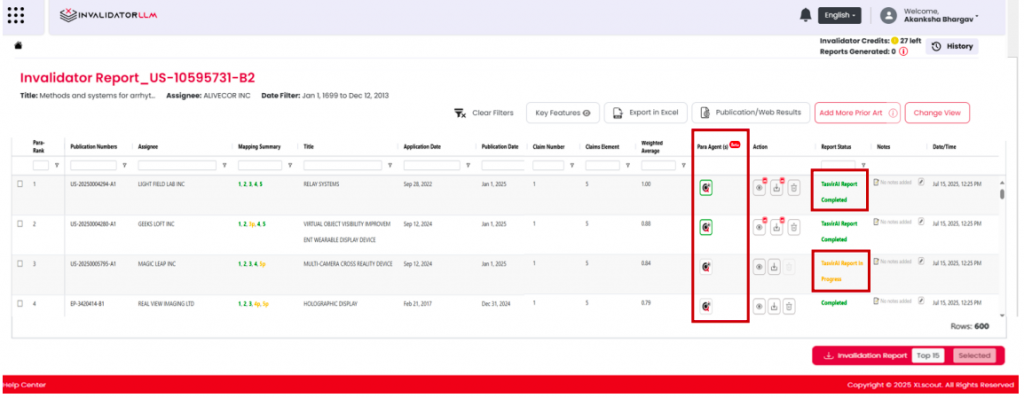The width and height of the screenshot is (1024, 398).
Task: Click Export in Excel button
Action: point(645,112)
